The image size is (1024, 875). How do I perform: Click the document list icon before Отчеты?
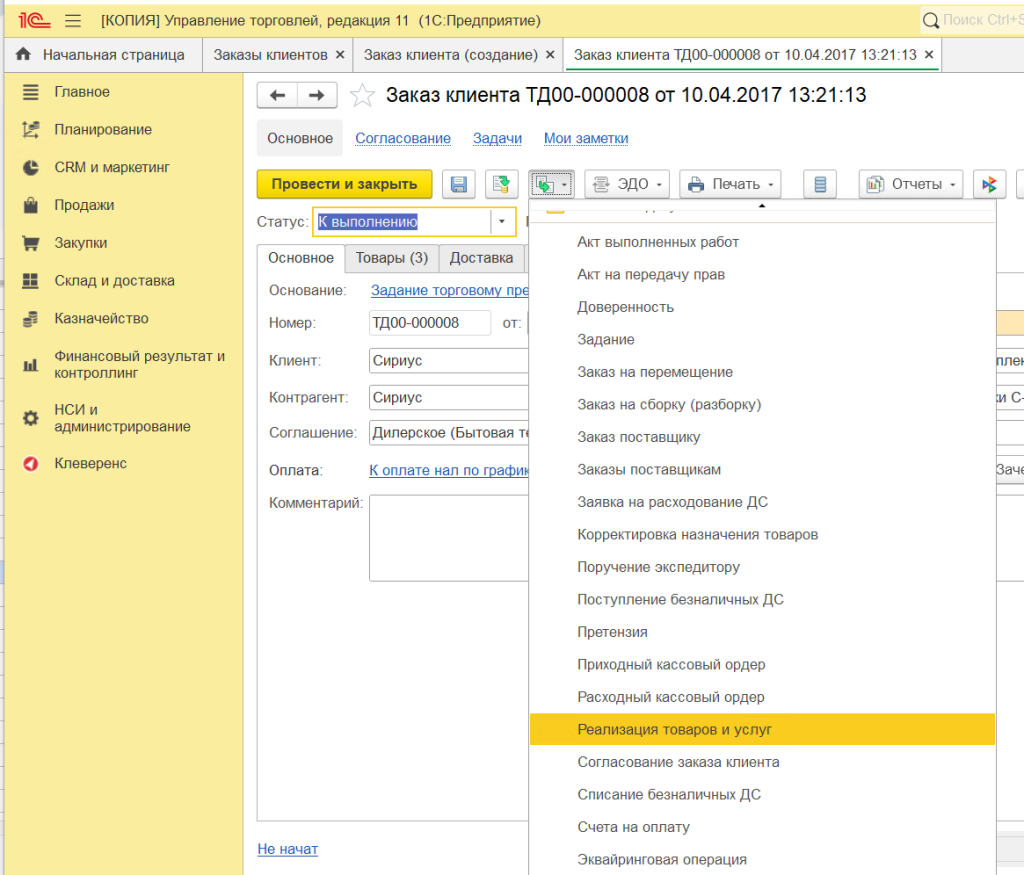pyautogui.click(x=820, y=184)
